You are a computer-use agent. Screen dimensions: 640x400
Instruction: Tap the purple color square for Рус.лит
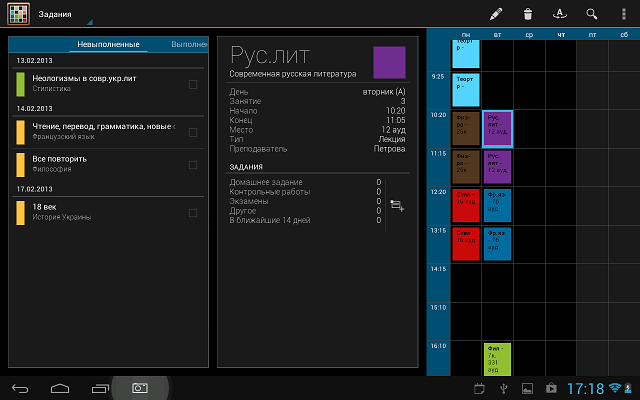pos(389,62)
